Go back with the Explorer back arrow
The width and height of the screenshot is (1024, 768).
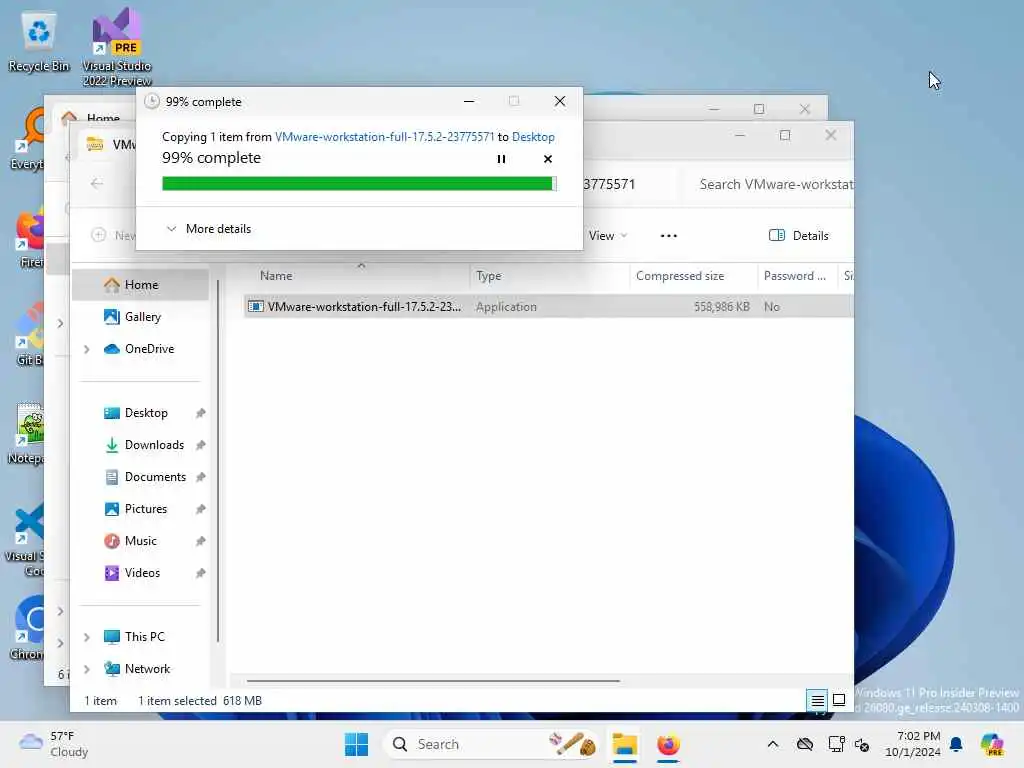tap(97, 184)
